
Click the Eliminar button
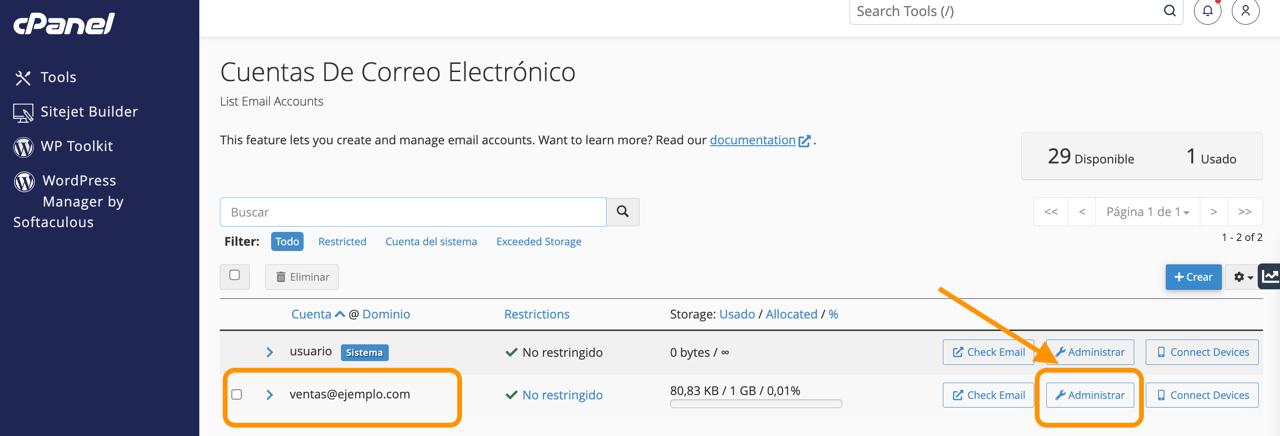[302, 277]
